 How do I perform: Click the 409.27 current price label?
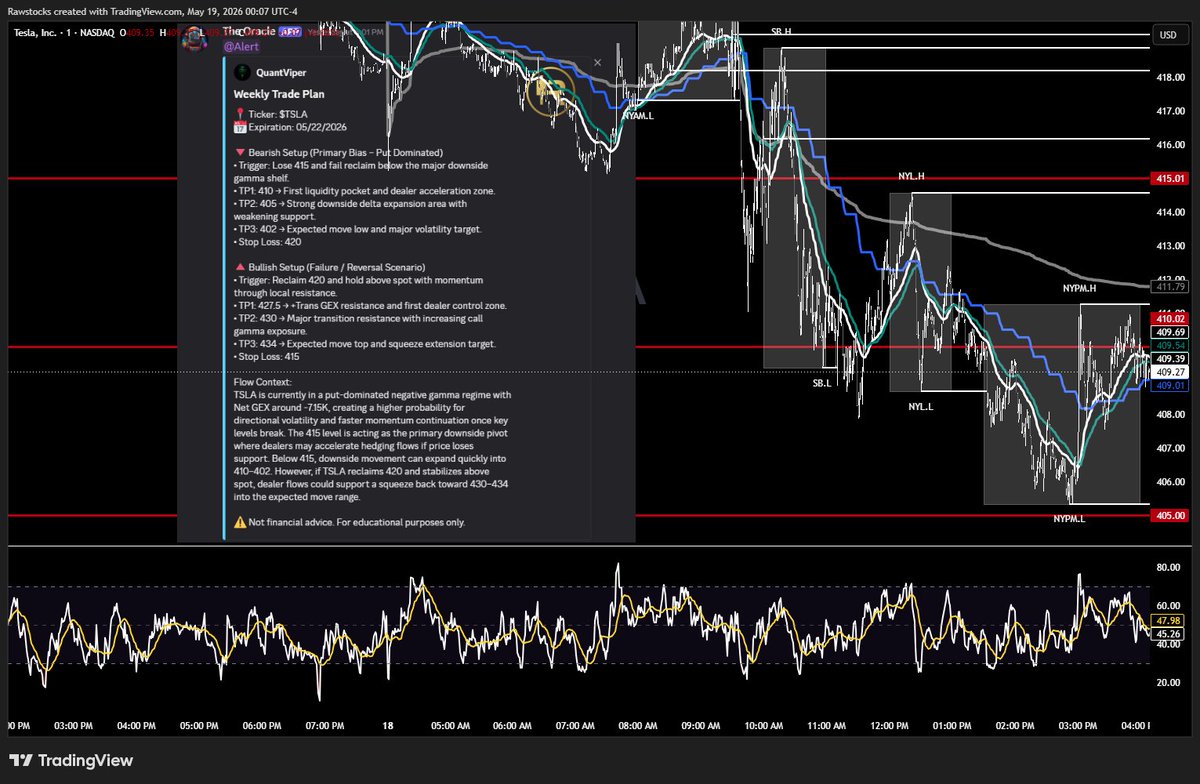1169,371
